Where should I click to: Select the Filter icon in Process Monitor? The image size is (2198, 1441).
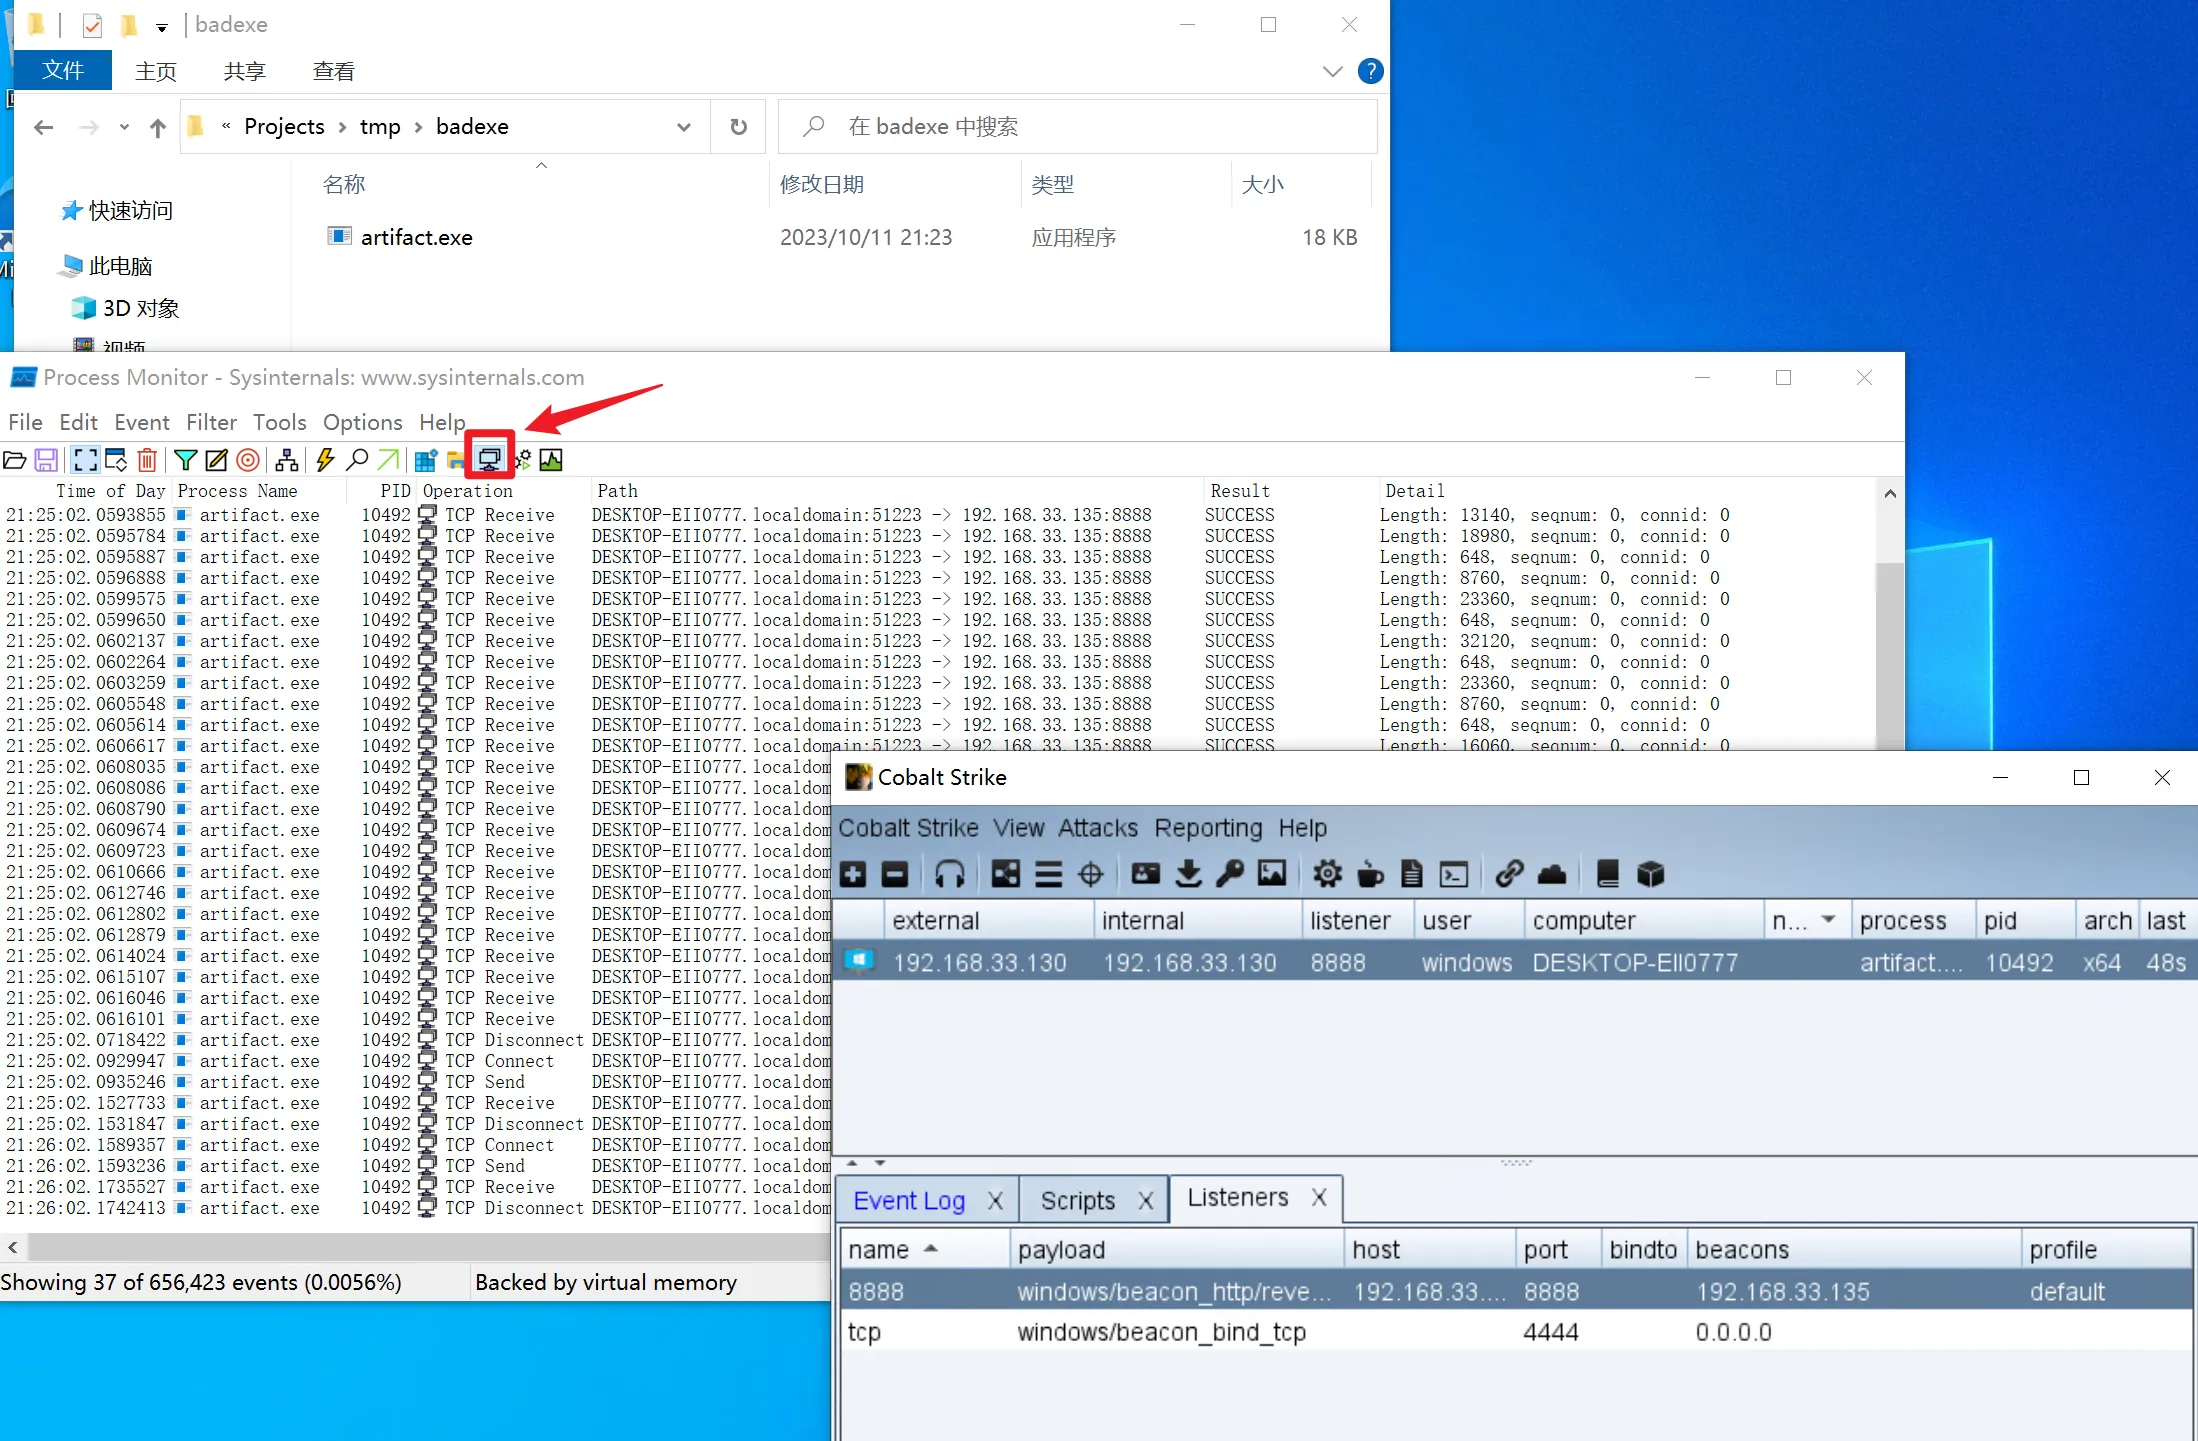[186, 459]
